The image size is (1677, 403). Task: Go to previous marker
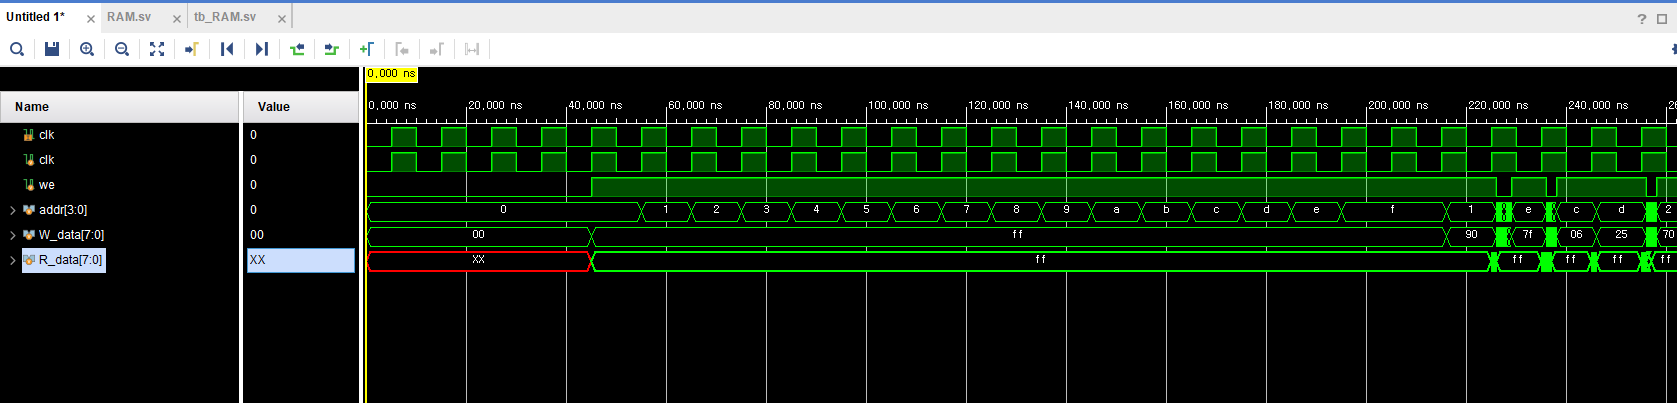tap(402, 49)
